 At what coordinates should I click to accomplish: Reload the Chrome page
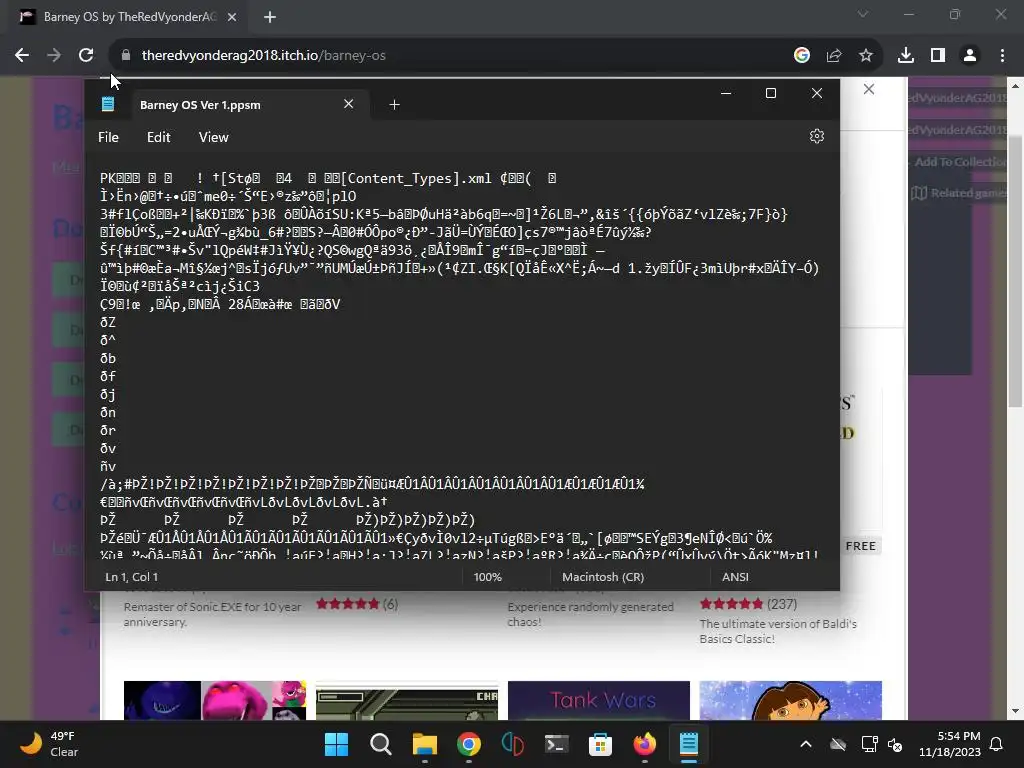coord(86,56)
